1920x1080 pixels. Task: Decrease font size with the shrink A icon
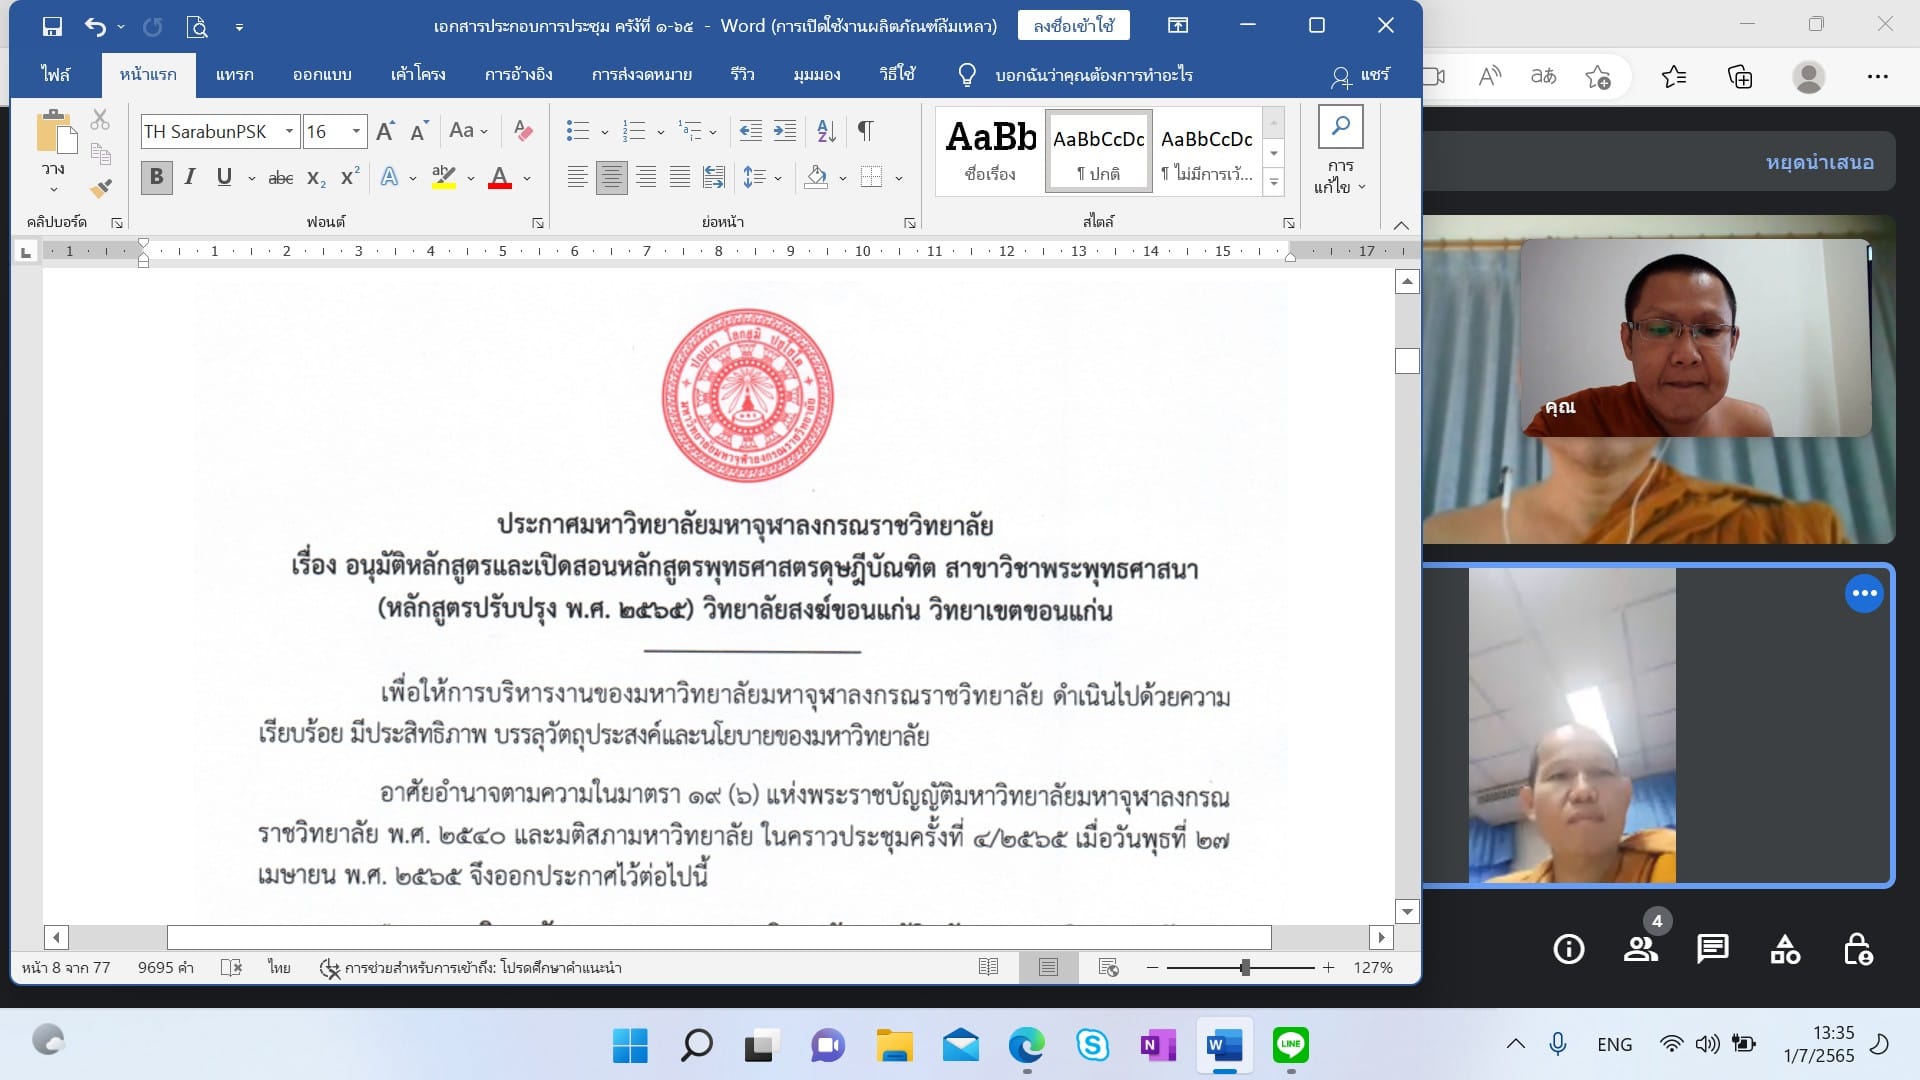(x=419, y=131)
